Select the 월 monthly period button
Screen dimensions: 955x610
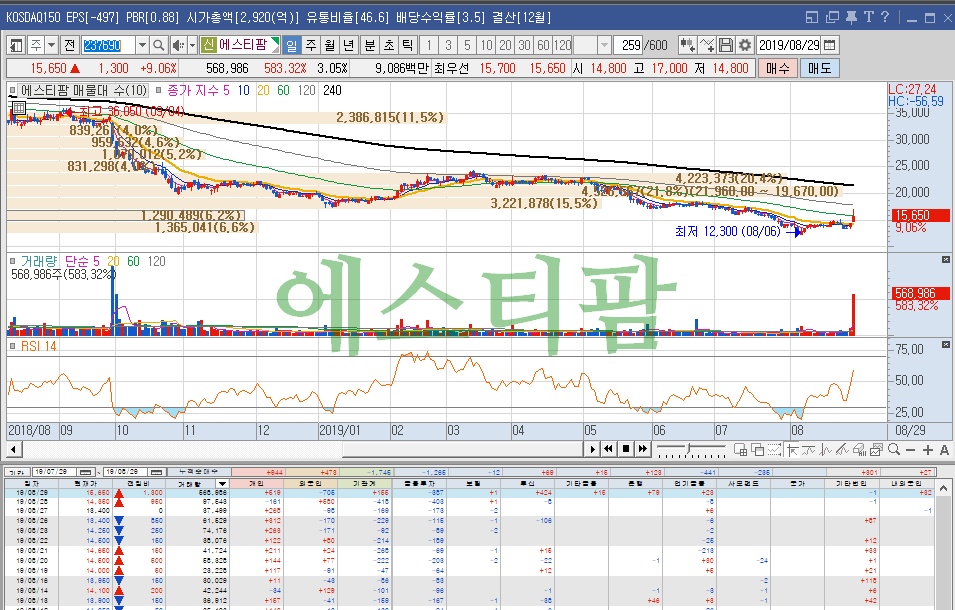329,45
